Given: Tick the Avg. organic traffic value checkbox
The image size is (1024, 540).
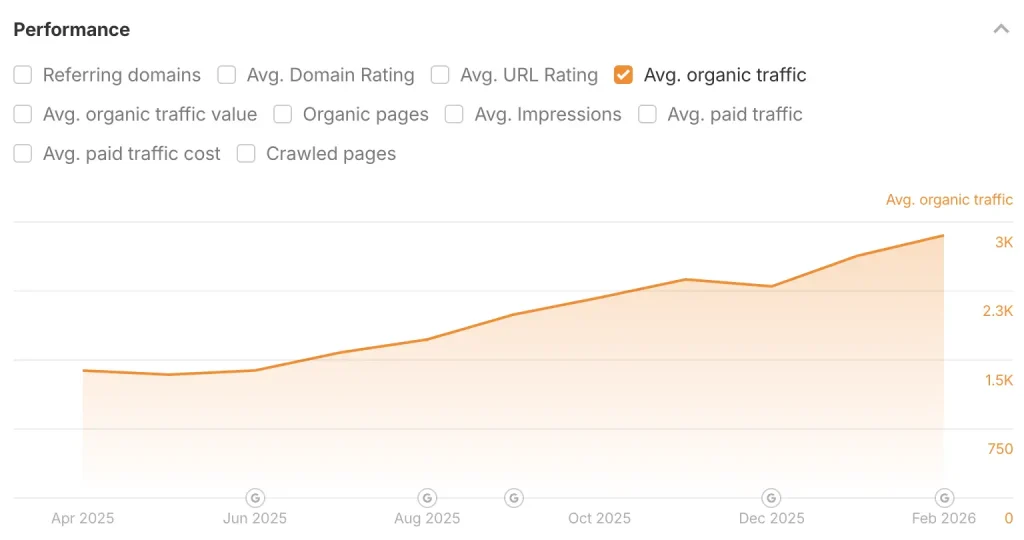Looking at the screenshot, I should point(23,114).
